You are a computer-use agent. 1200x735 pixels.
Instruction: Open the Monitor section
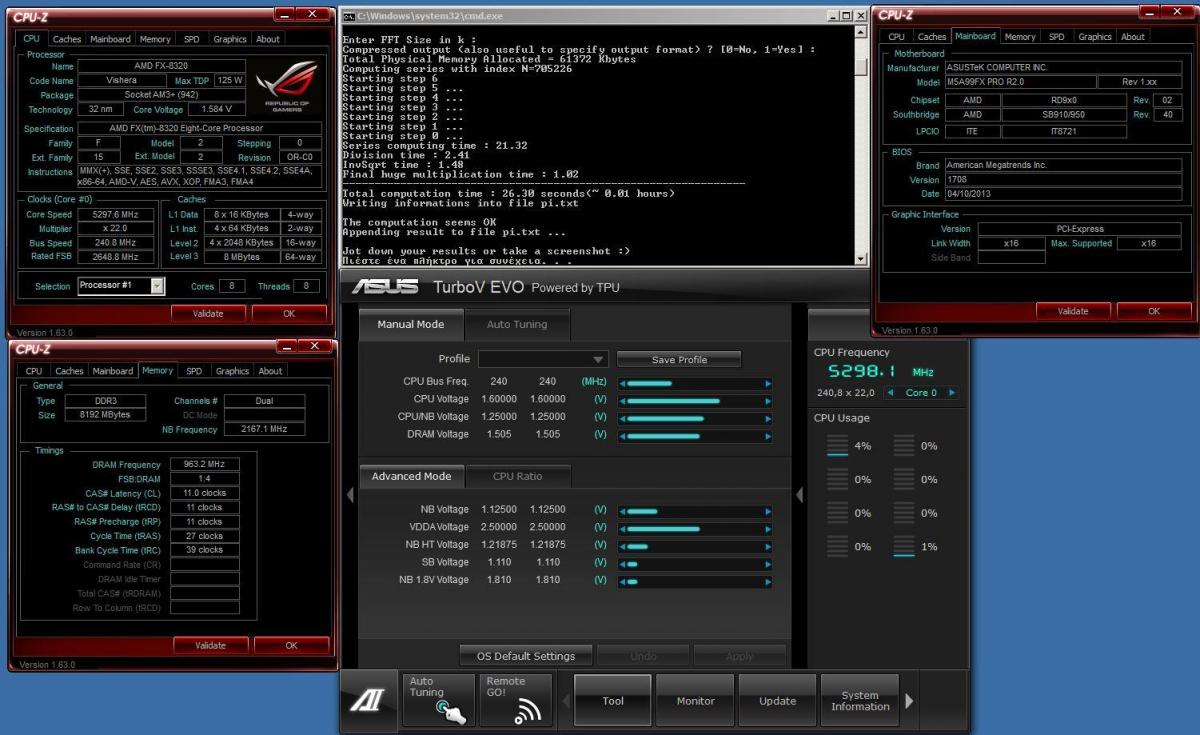click(x=695, y=701)
